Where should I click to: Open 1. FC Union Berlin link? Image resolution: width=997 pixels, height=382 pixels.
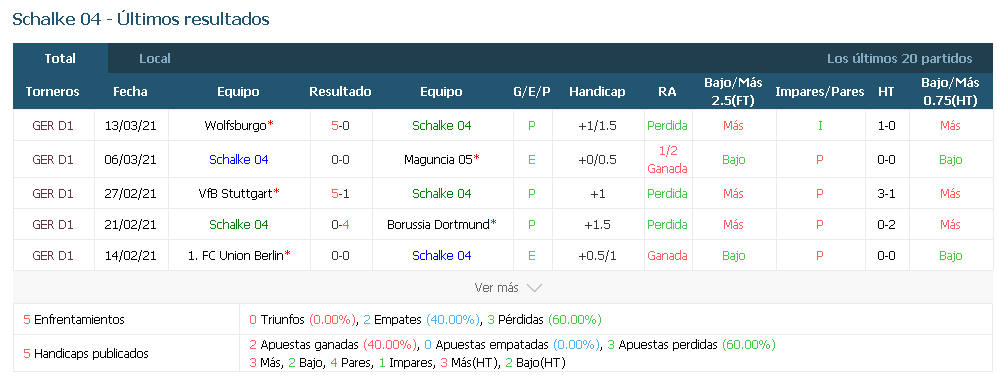[x=236, y=256]
